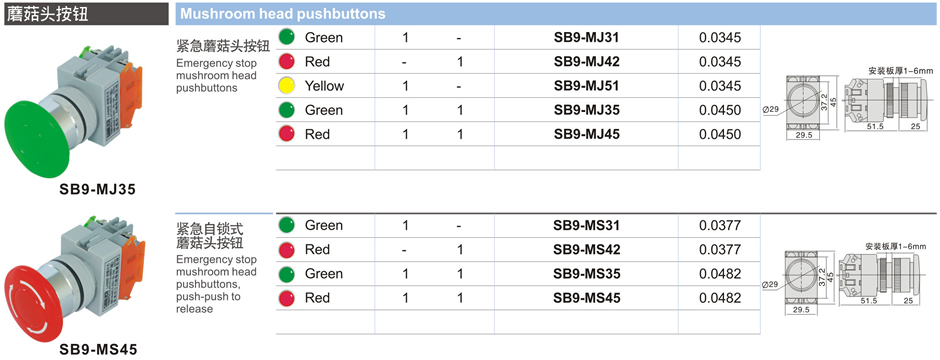
Task: Select the red dot beside SB9-MJ42
Action: pyautogui.click(x=287, y=62)
